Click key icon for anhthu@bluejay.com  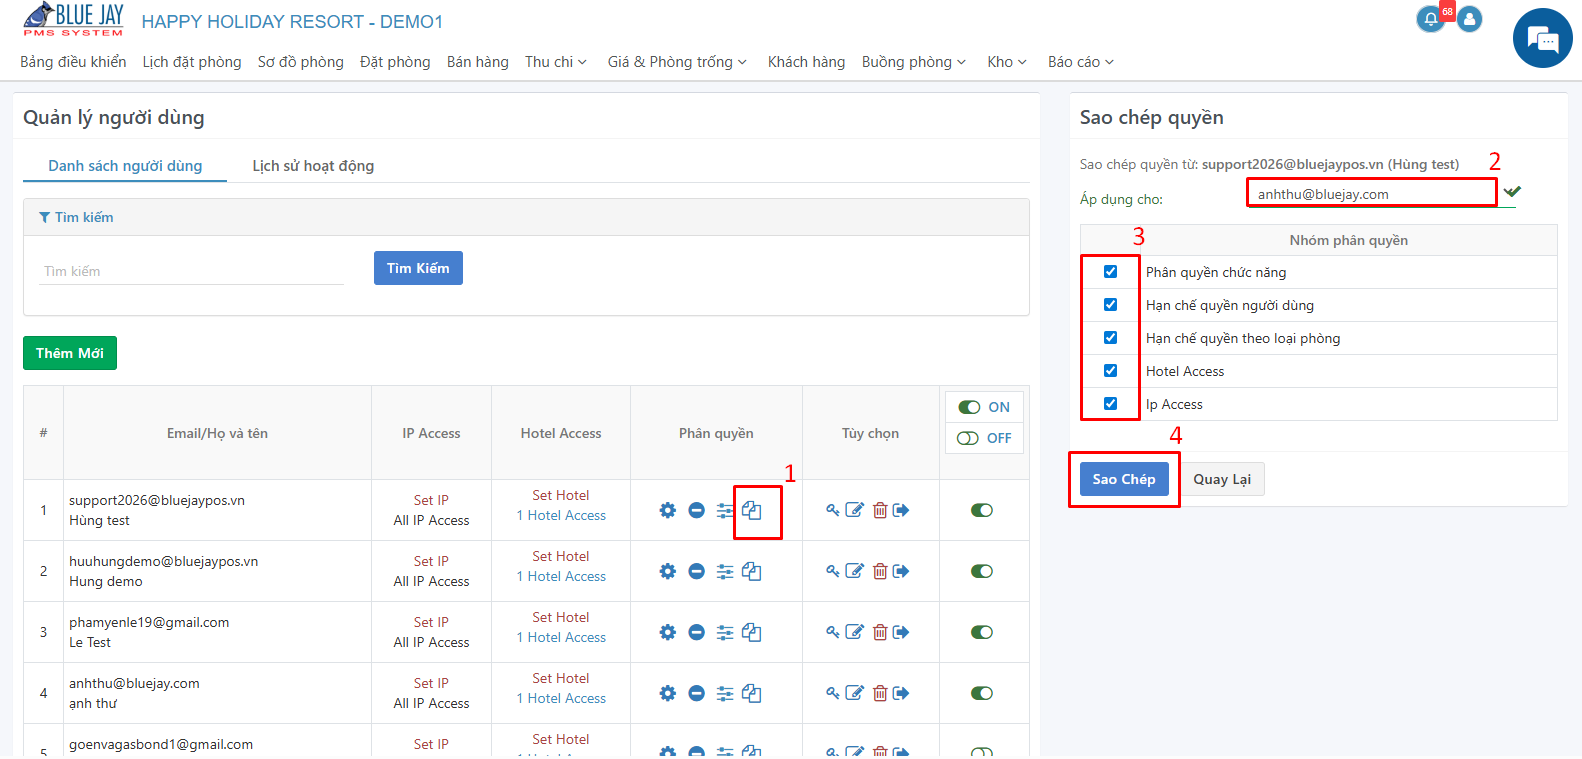click(x=832, y=693)
